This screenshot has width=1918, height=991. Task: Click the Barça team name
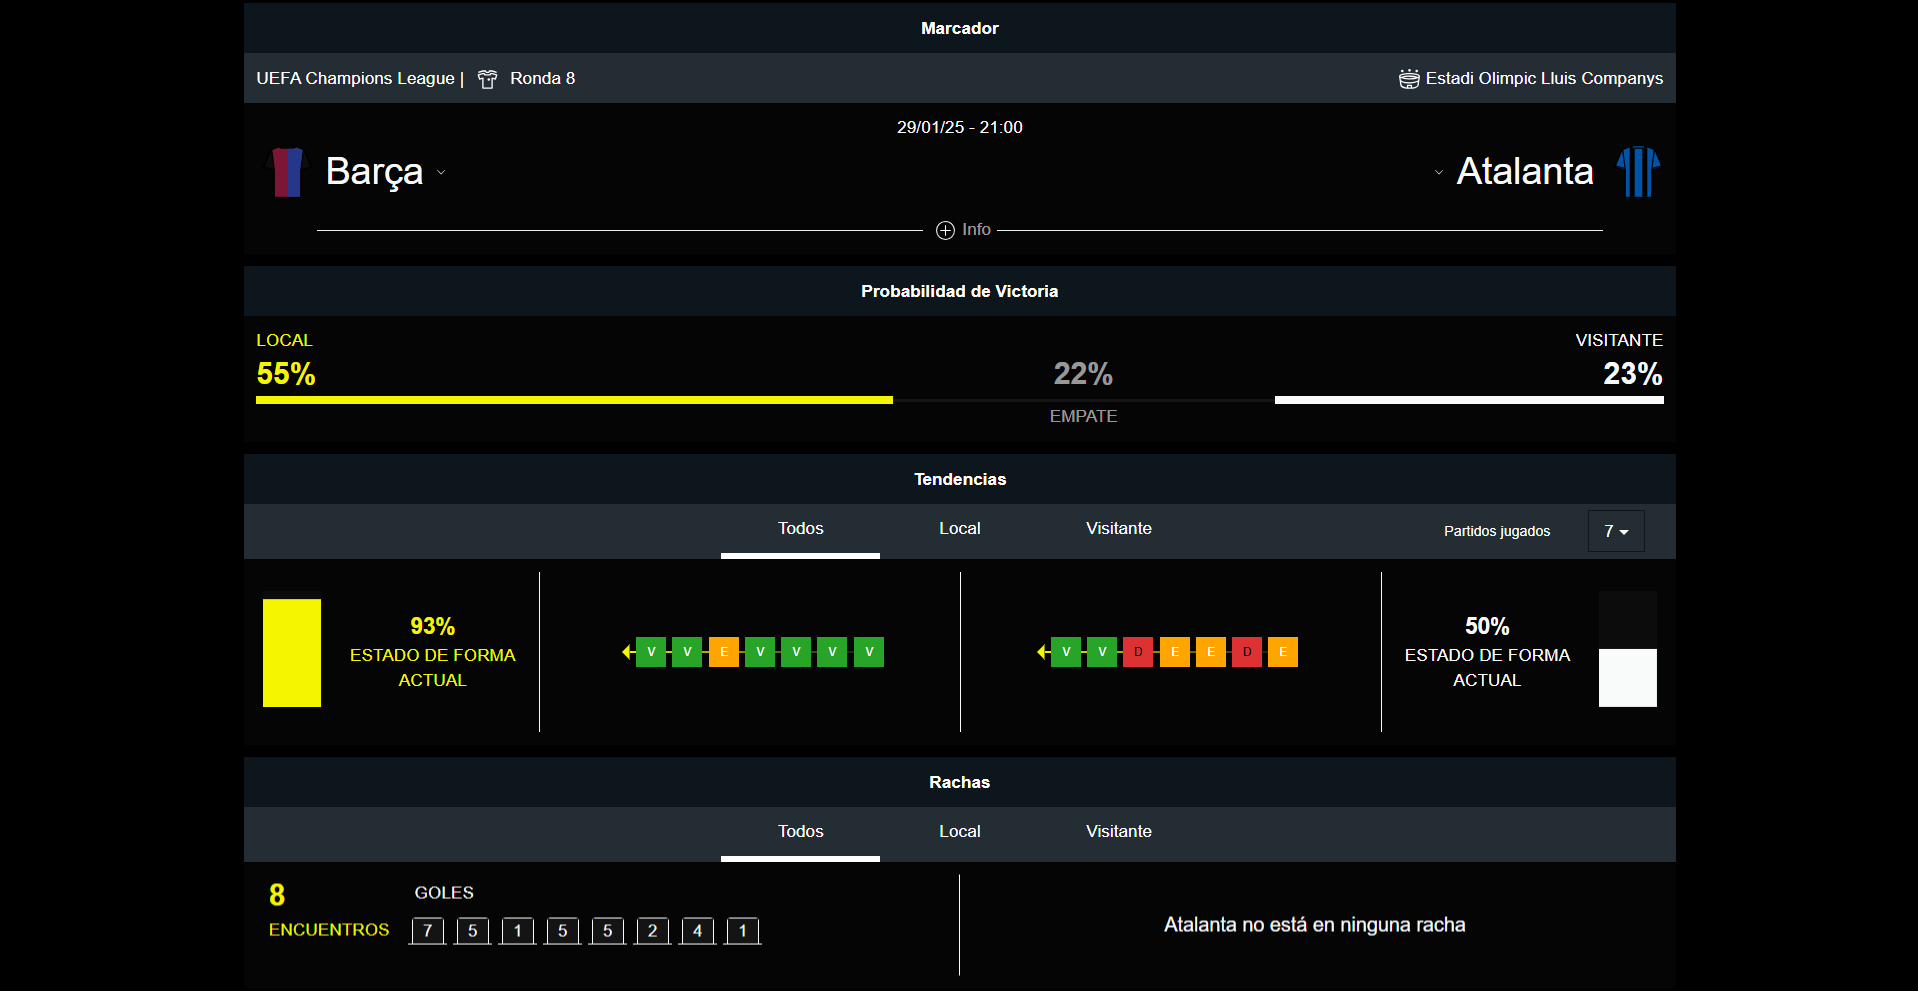(x=374, y=171)
